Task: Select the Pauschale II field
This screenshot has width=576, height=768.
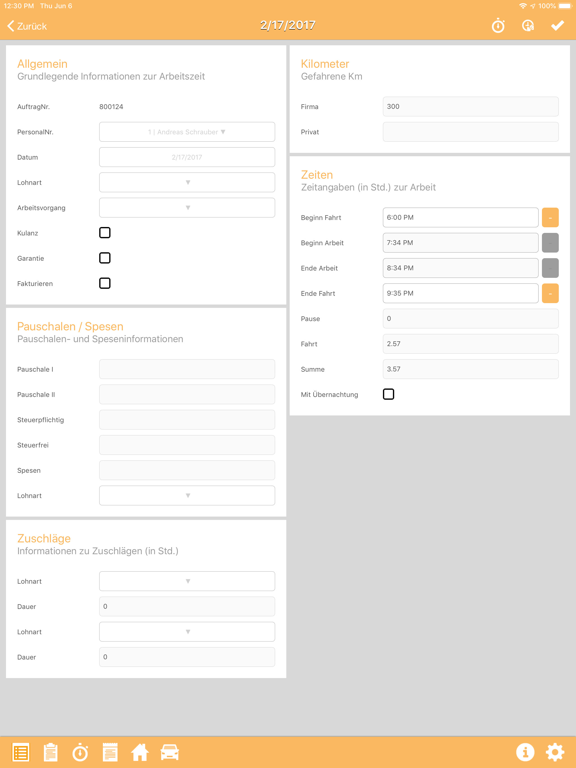Action: point(187,394)
